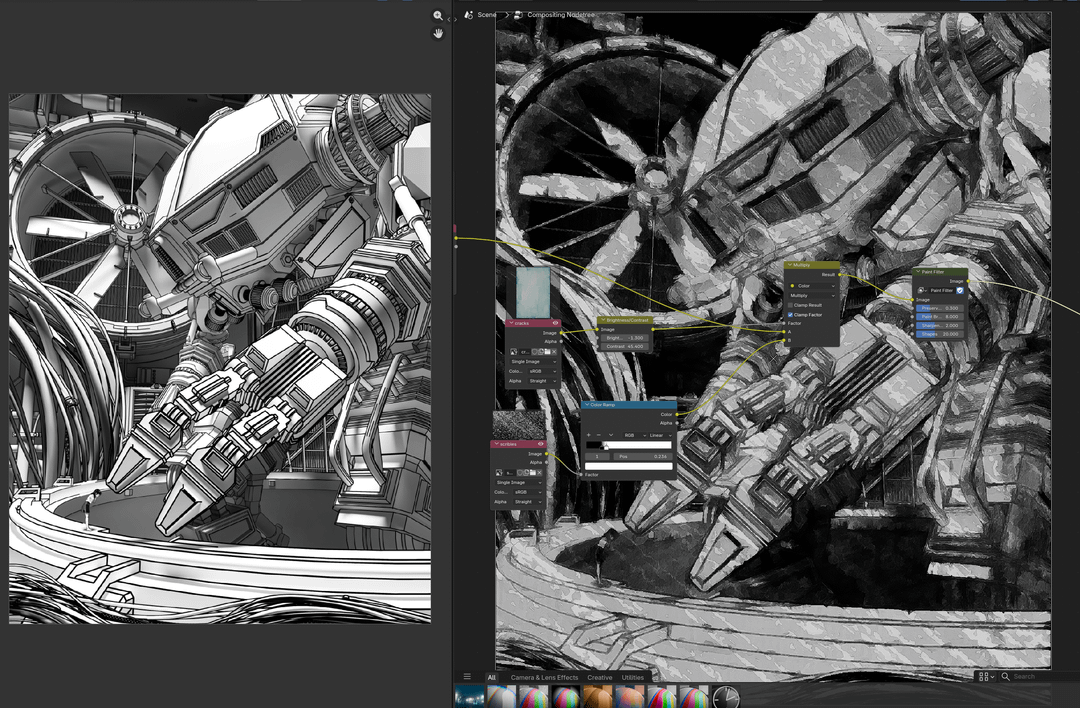Click the fake user shield on Paint Filter
Image resolution: width=1080 pixels, height=708 pixels.
(x=959, y=290)
